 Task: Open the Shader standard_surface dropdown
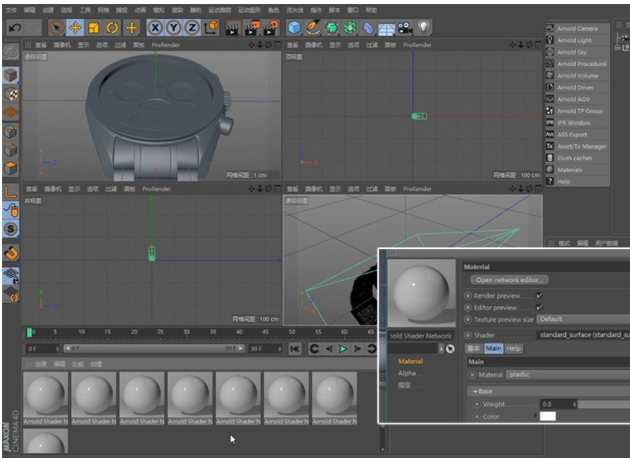coord(582,335)
